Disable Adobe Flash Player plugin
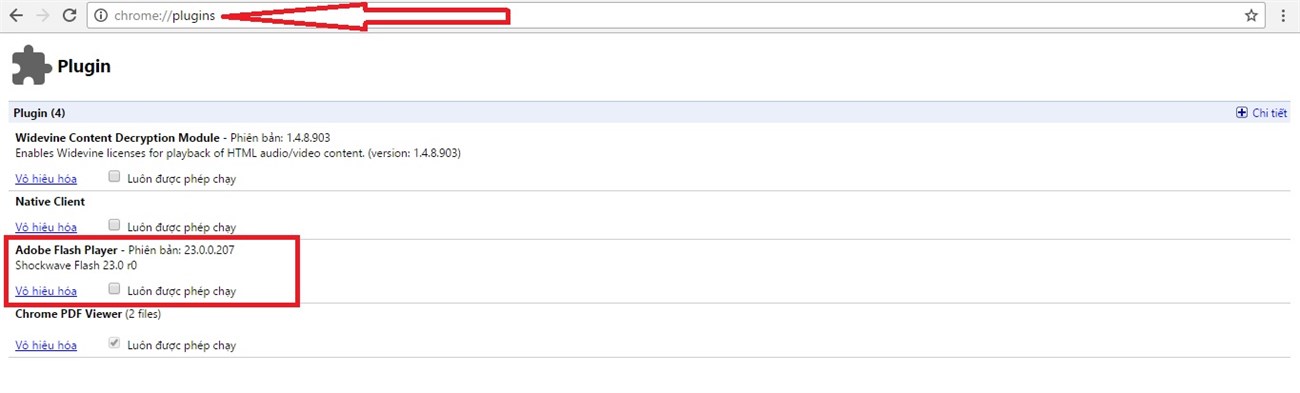 (x=46, y=291)
